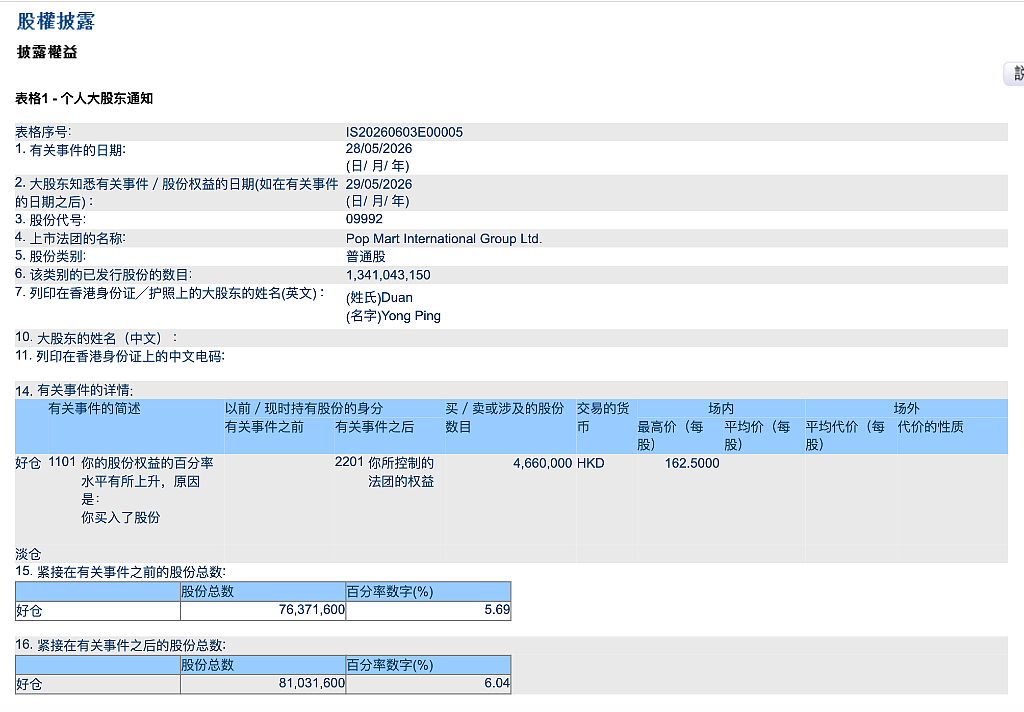Click the column header 买 / 卖或涉及的股份数目

tap(505, 417)
